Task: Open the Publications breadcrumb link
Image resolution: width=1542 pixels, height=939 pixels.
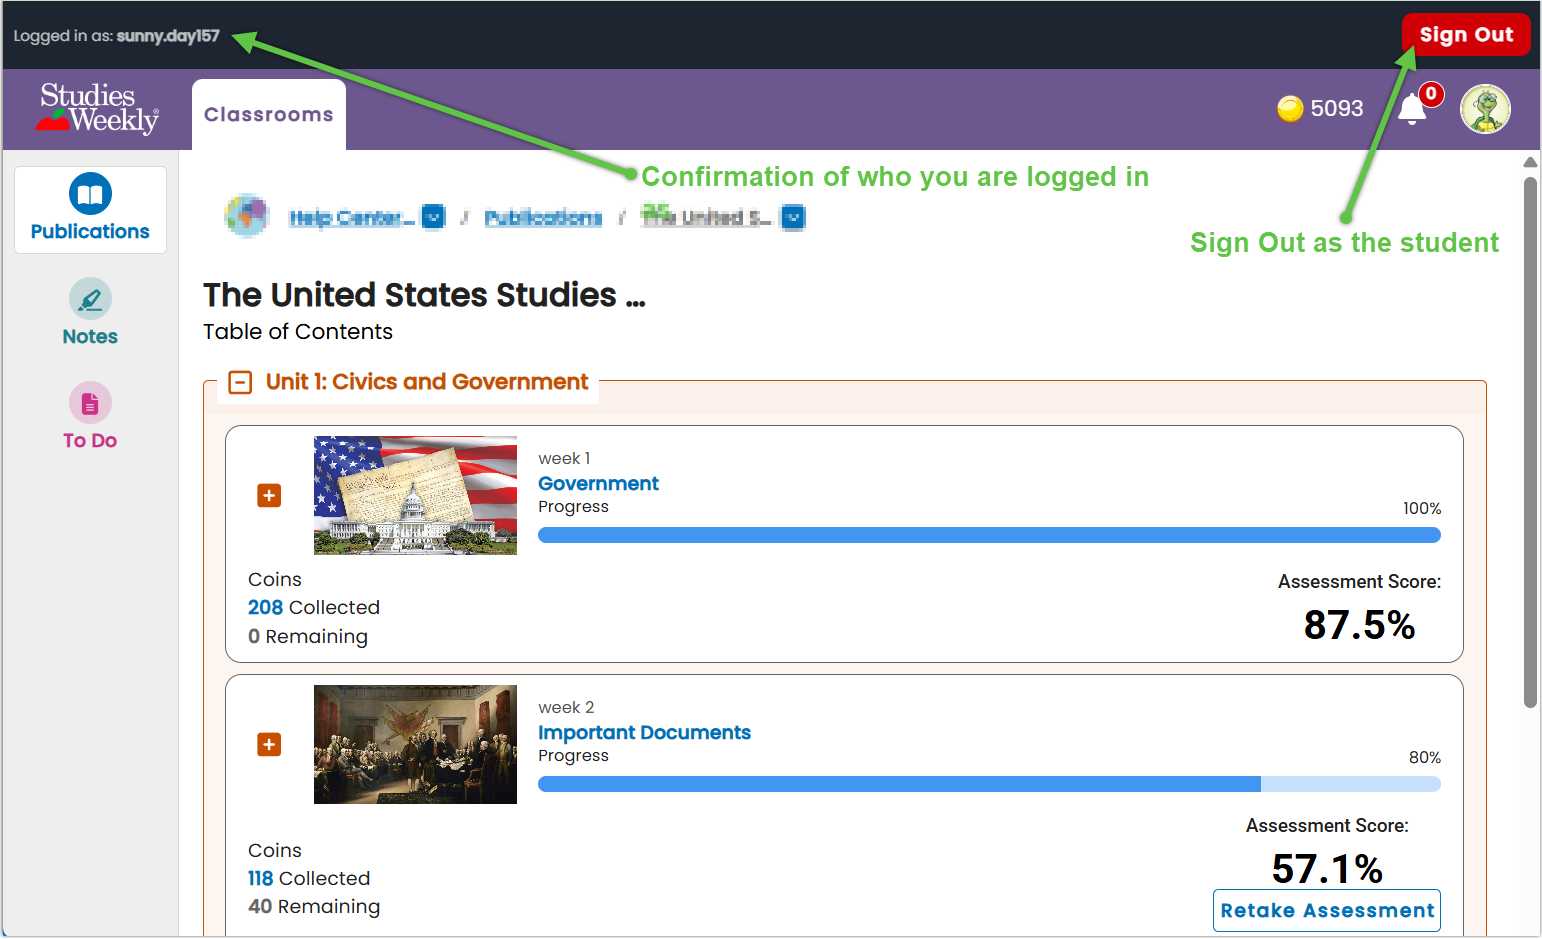Action: click(542, 217)
